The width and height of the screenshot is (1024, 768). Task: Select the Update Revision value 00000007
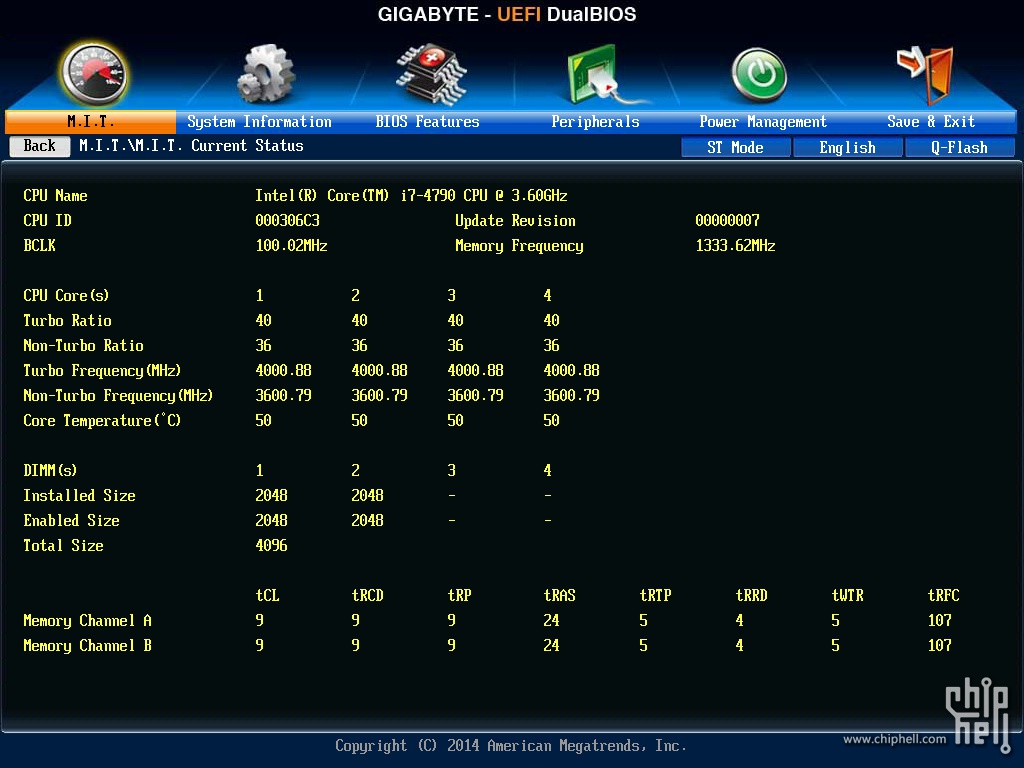(728, 221)
